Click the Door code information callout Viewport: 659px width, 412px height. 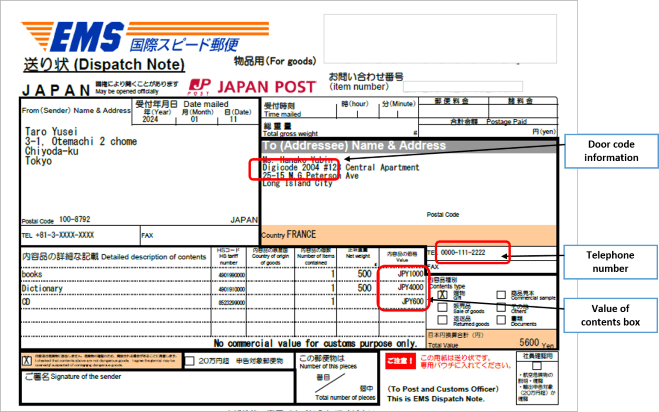click(610, 152)
